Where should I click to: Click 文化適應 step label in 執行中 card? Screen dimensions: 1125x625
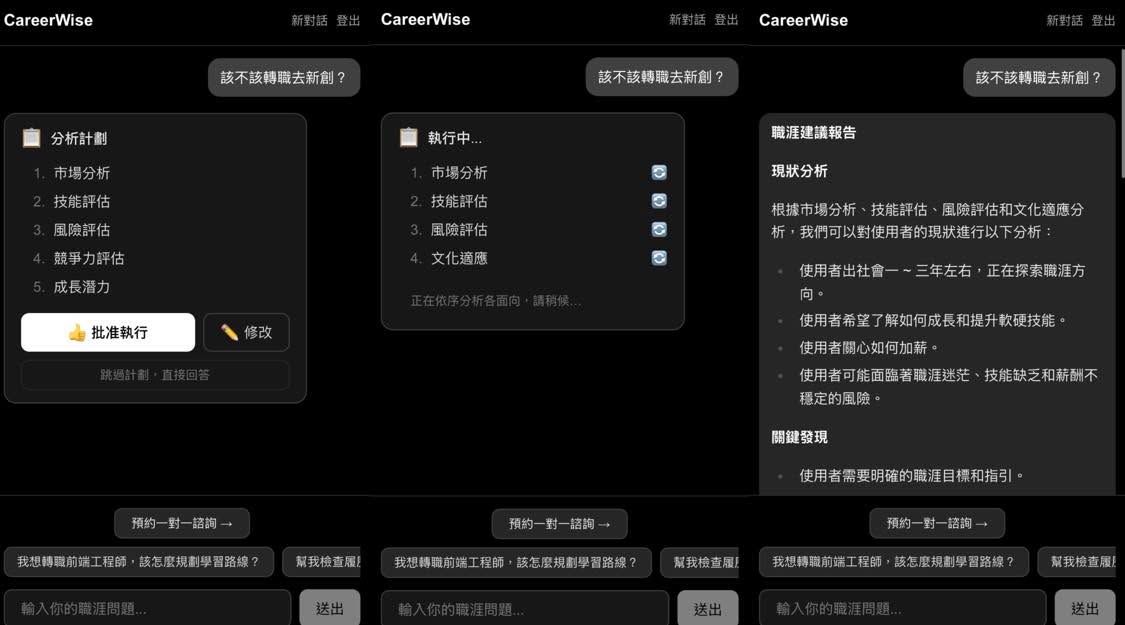tap(459, 258)
